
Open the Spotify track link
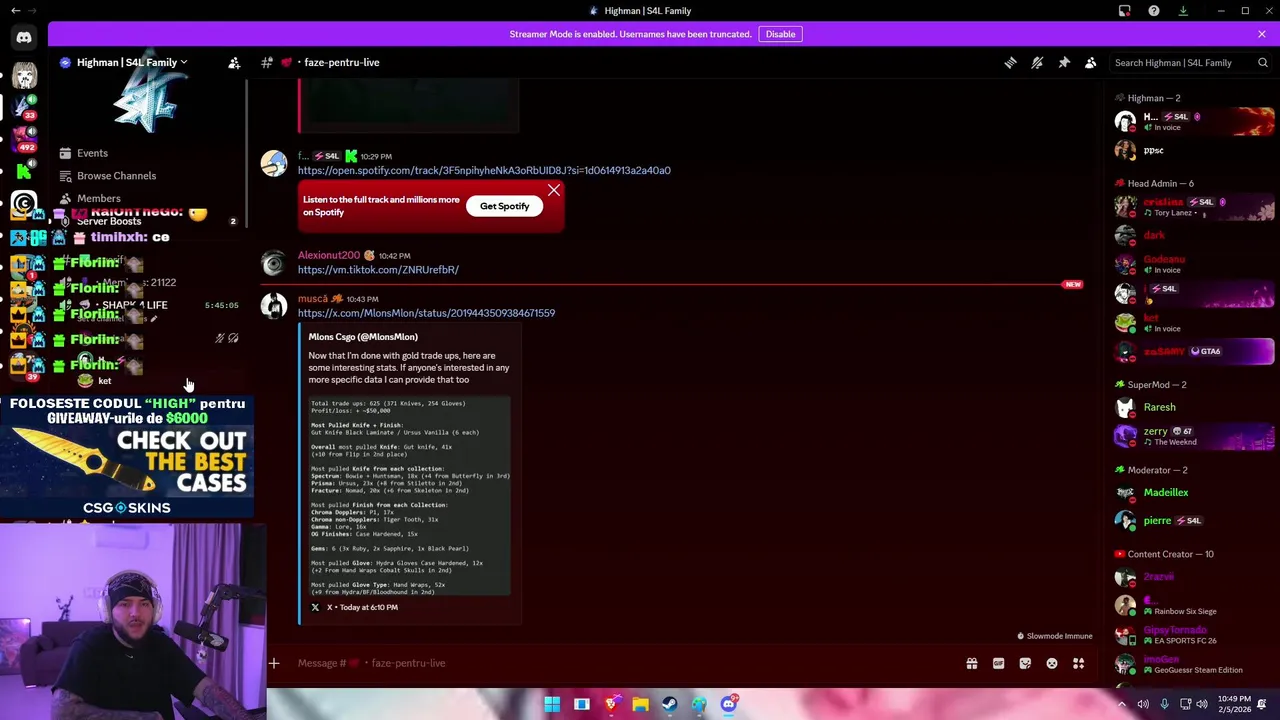[x=484, y=170]
